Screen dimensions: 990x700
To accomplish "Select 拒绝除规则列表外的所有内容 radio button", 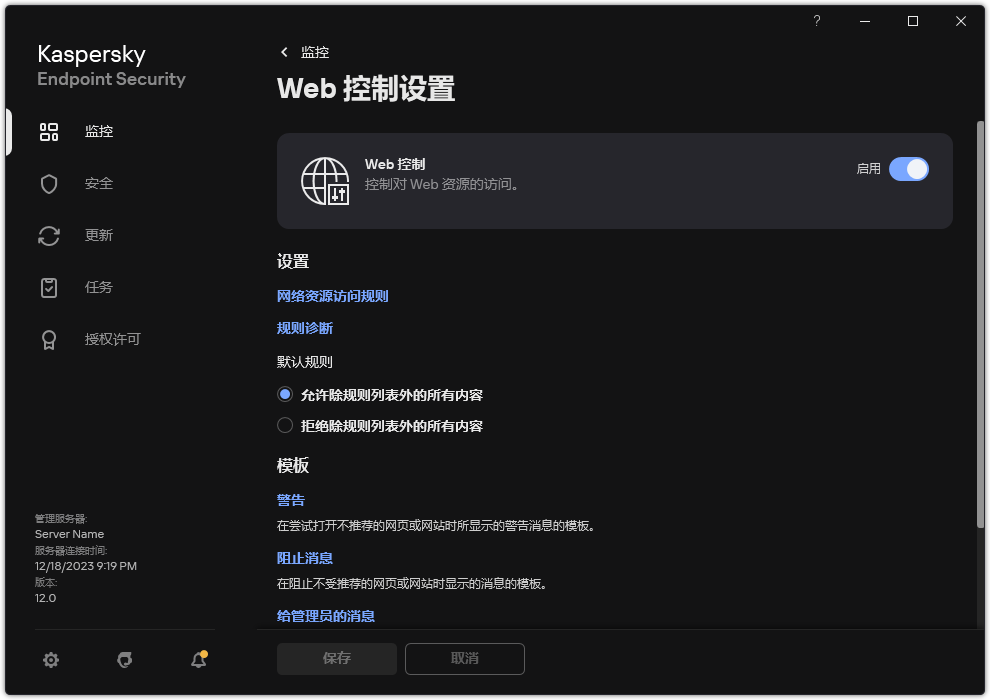I will point(285,425).
